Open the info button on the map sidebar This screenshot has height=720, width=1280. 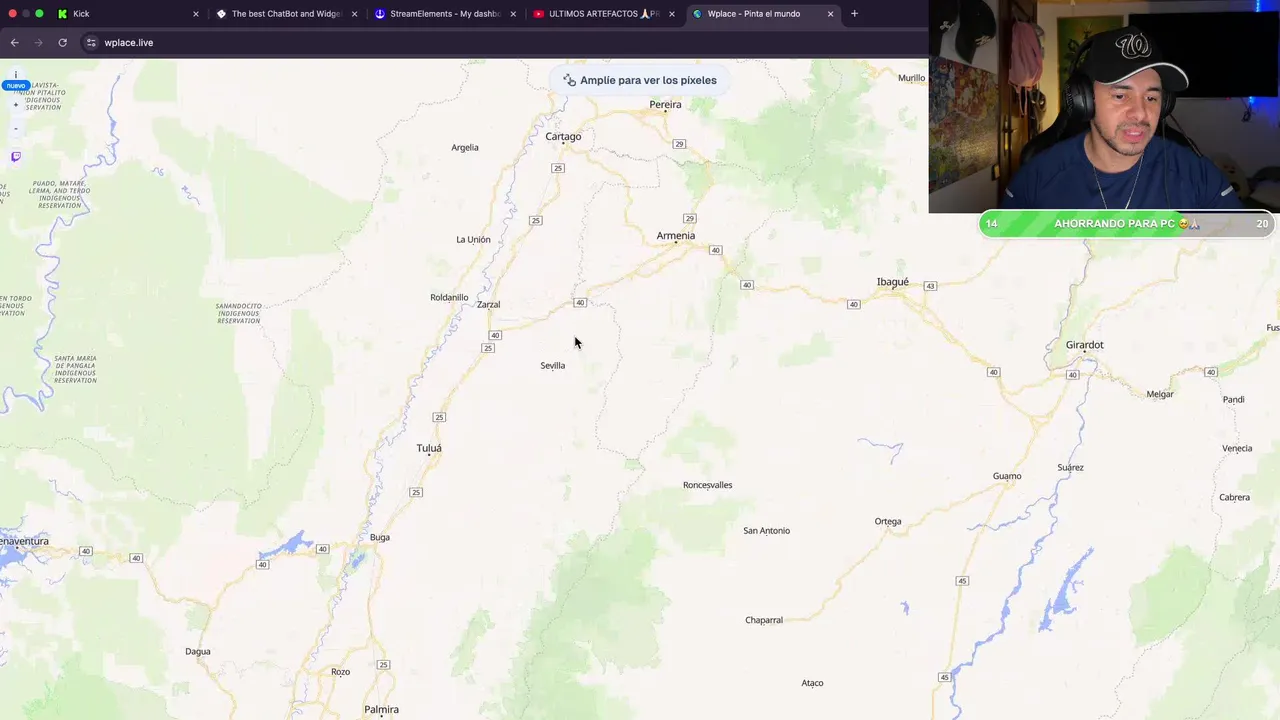[x=15, y=74]
